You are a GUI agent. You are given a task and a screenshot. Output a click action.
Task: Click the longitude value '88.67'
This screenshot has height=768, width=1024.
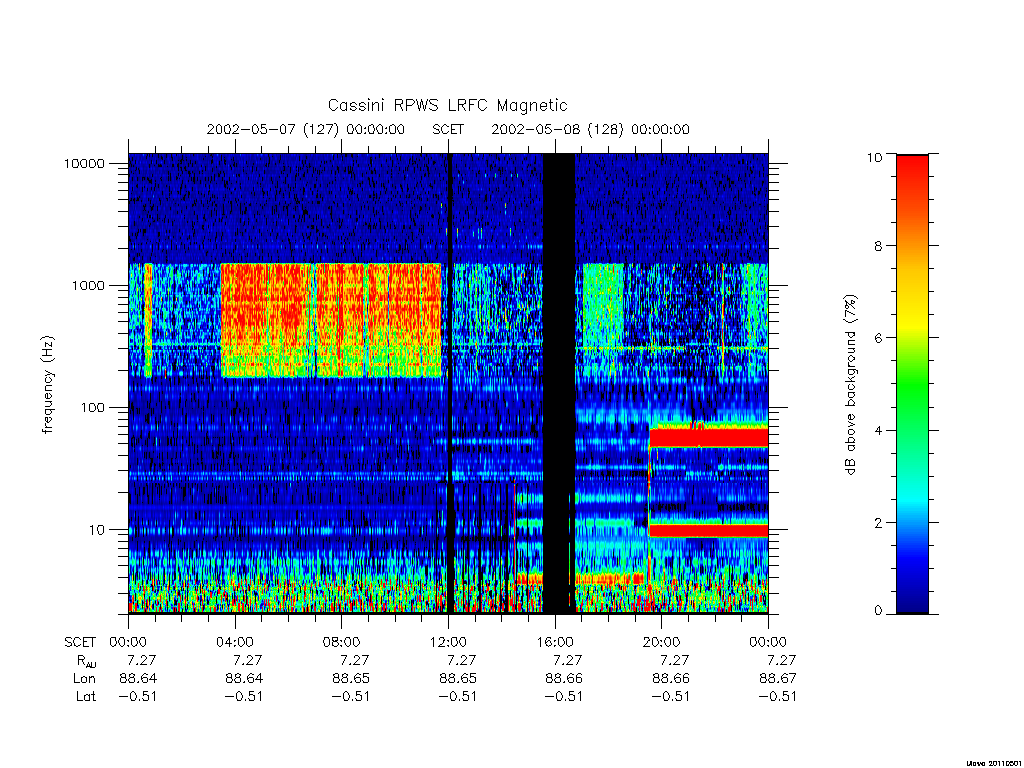tap(778, 679)
